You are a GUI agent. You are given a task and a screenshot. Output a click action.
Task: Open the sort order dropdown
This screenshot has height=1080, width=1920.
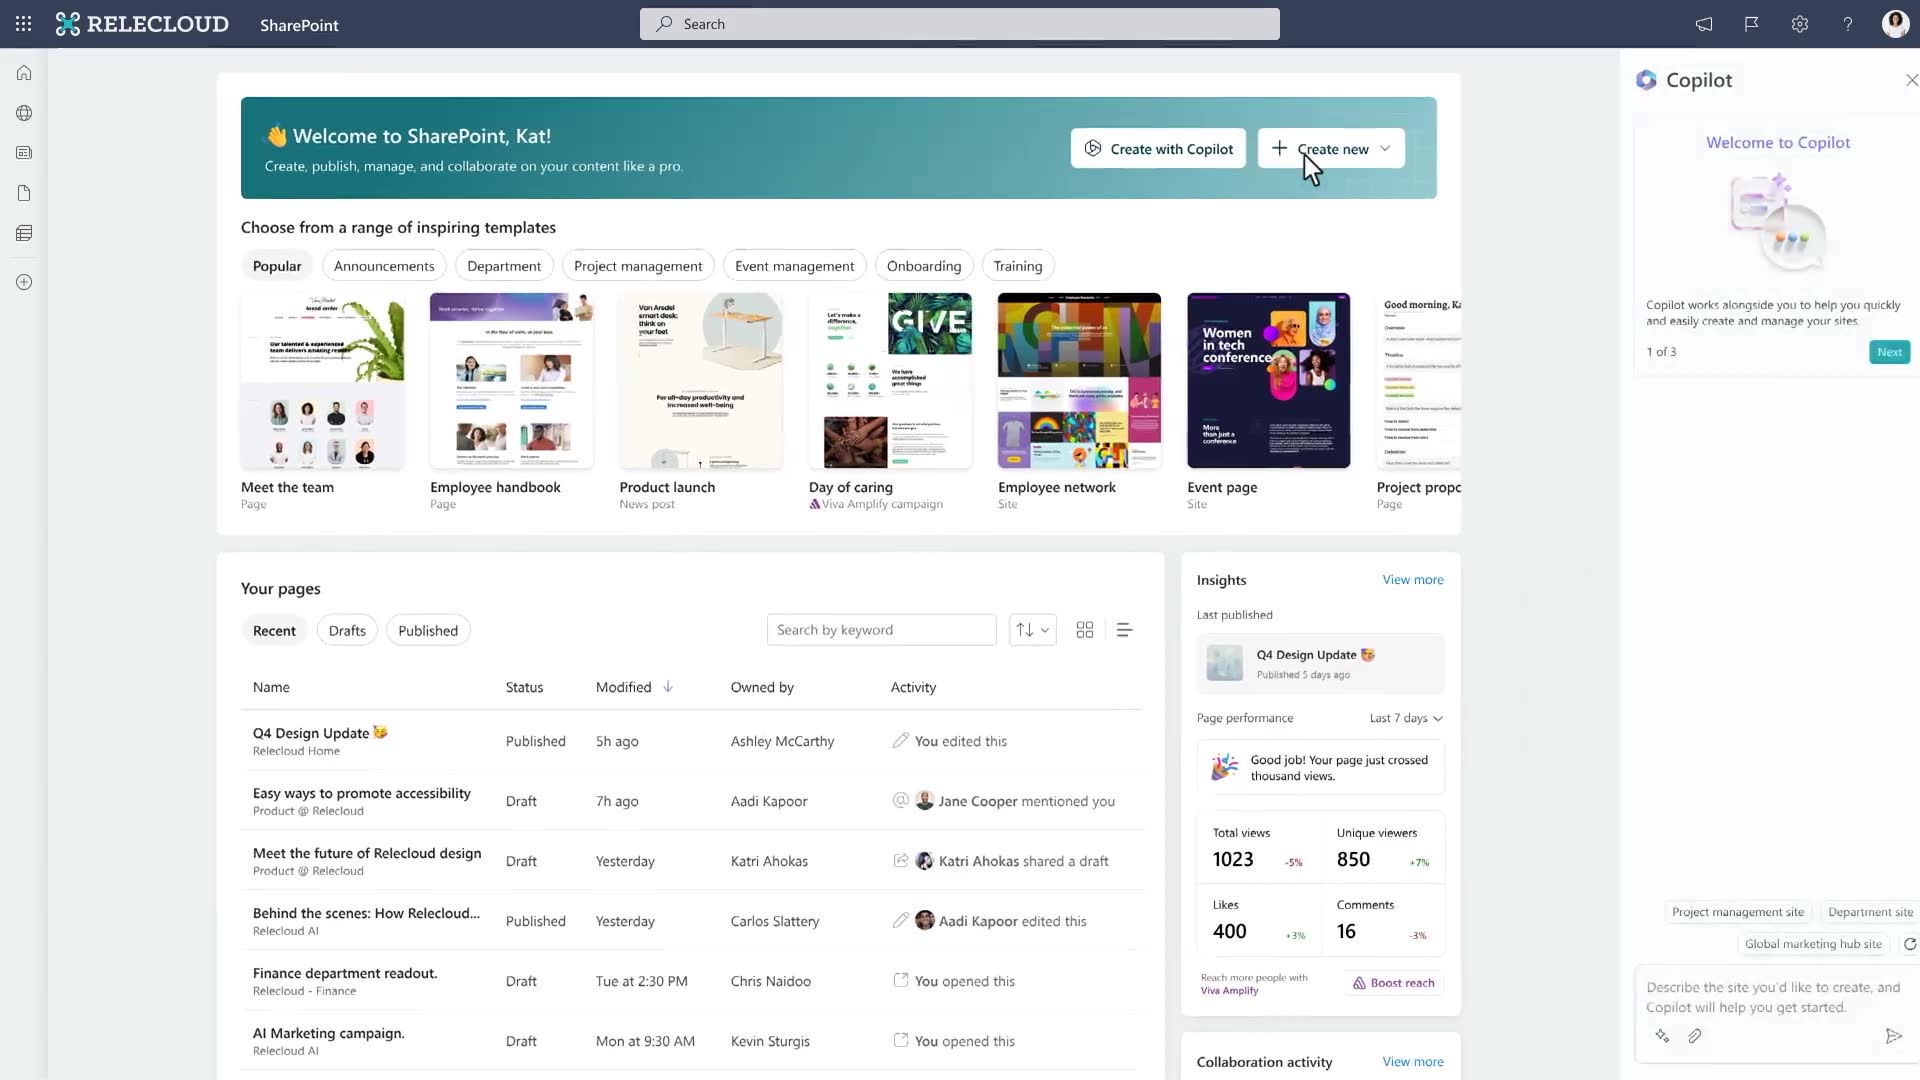[1032, 630]
